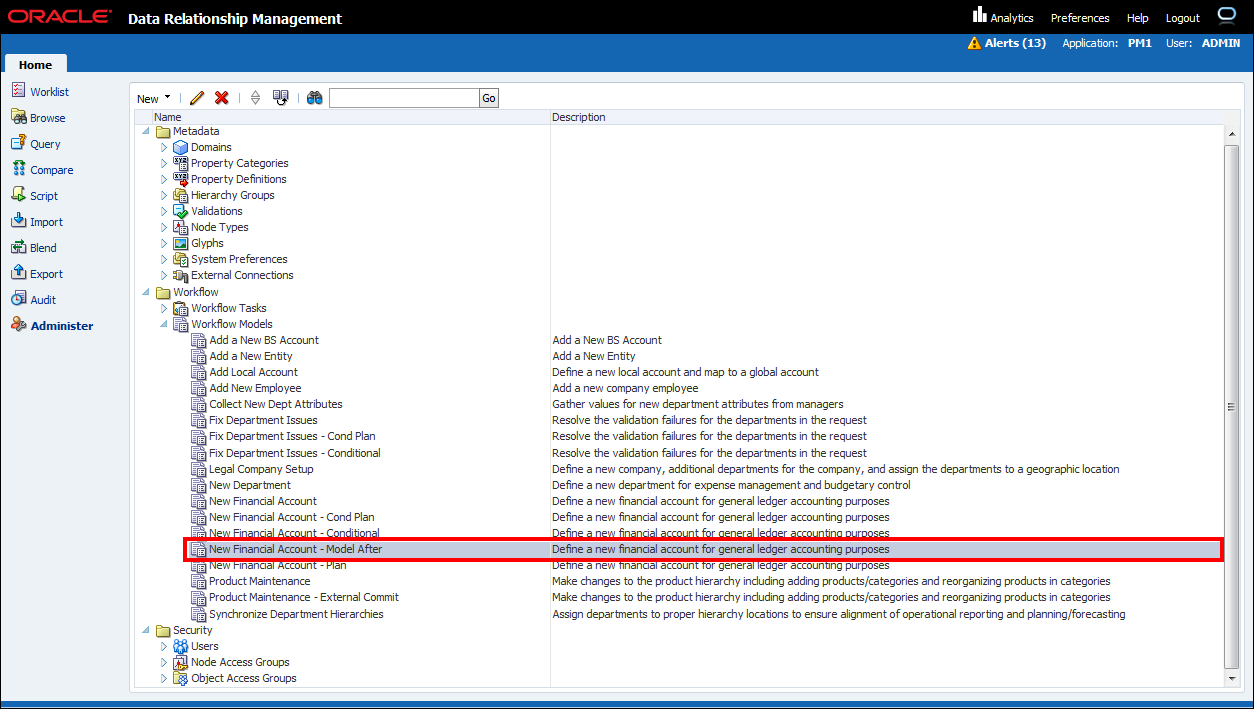
Task: Click the Name column header
Action: click(x=168, y=117)
